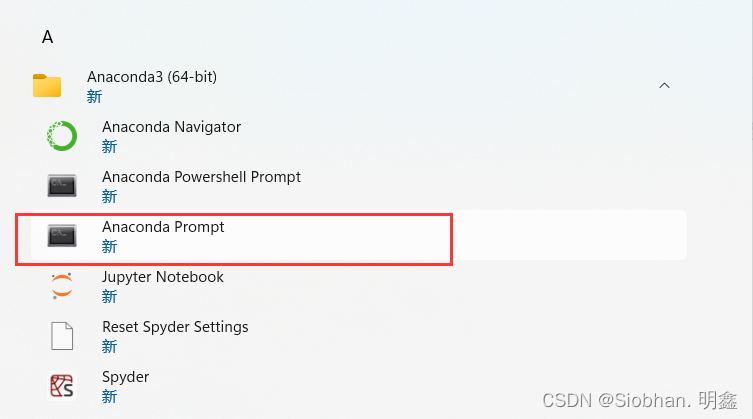Open the Anaconda Navigator text entry
Image resolution: width=753 pixels, height=419 pixels.
click(x=171, y=127)
